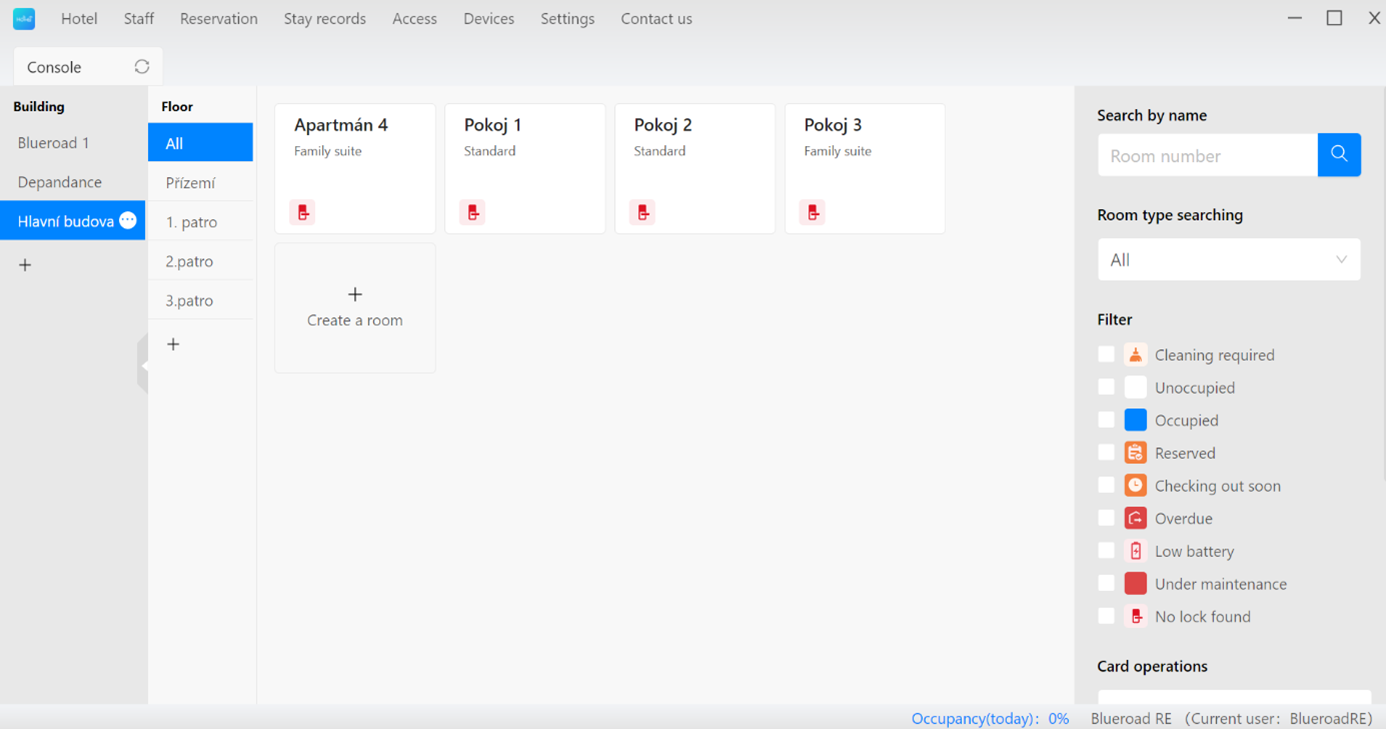The height and width of the screenshot is (729, 1386).
Task: Select the Depandance building
Action: point(60,182)
